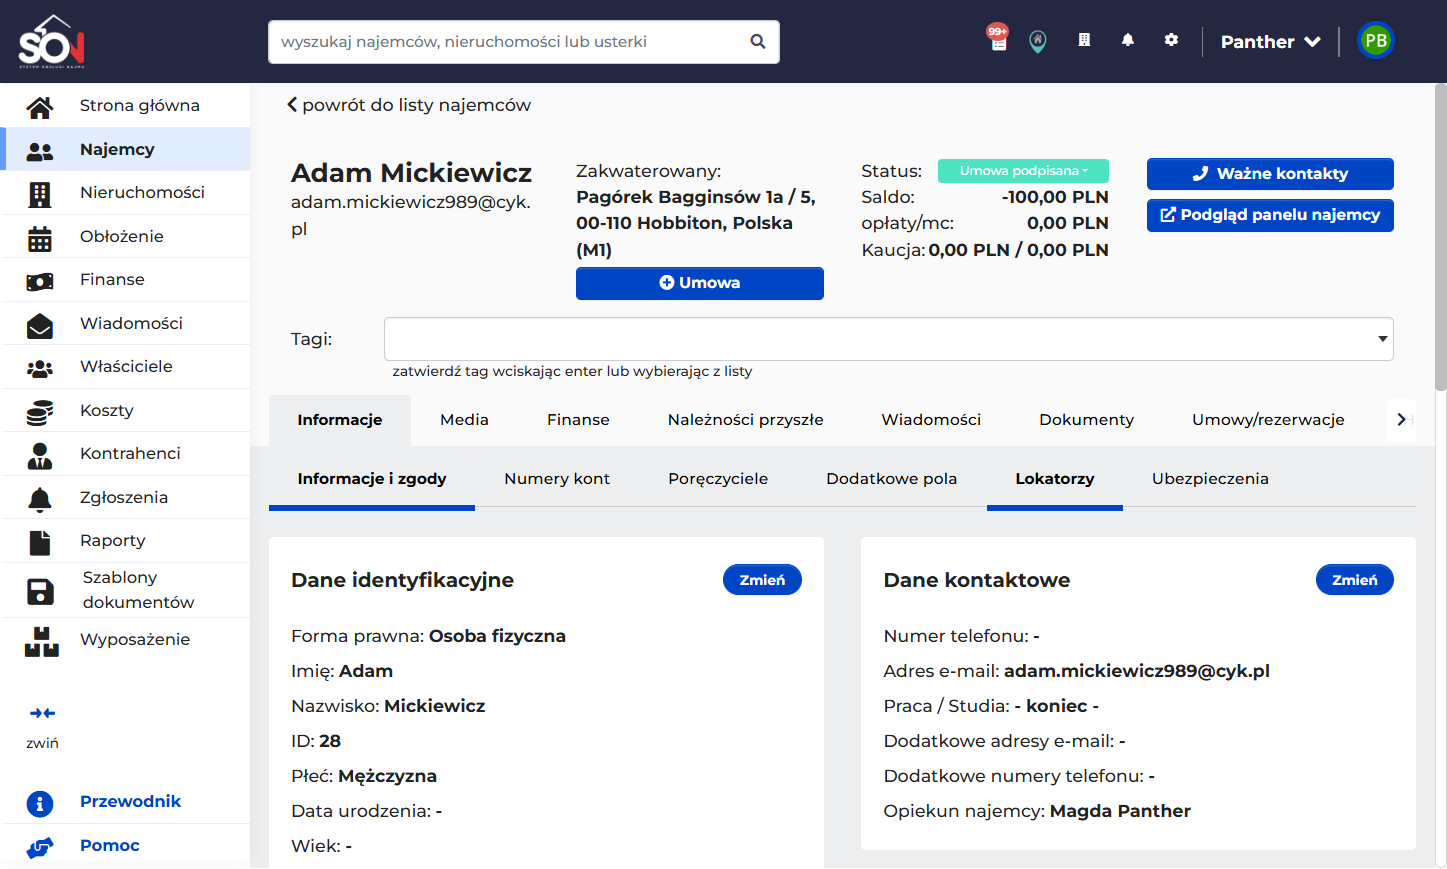The width and height of the screenshot is (1447, 869).
Task: Open the Umowa podpisana status dropdown
Action: pyautogui.click(x=1023, y=171)
